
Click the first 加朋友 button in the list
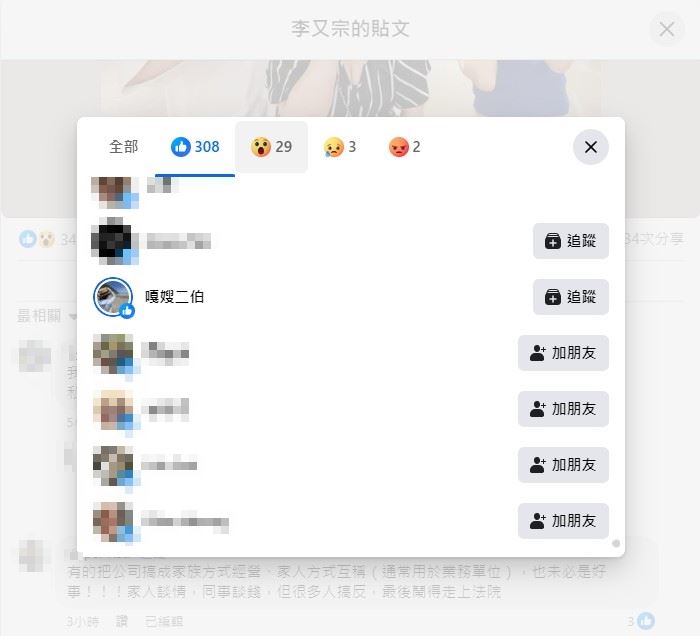click(563, 353)
